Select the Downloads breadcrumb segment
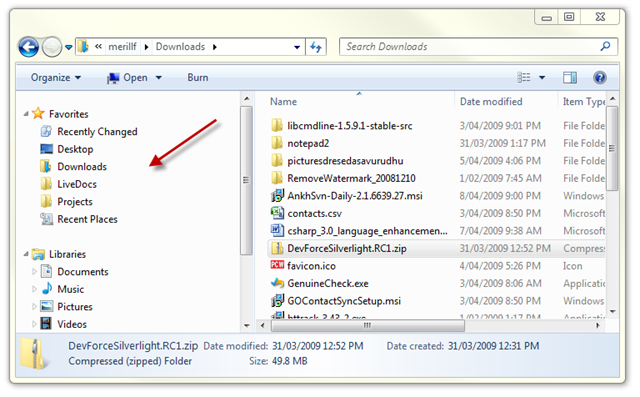Image resolution: width=640 pixels, height=397 pixels. click(x=180, y=47)
